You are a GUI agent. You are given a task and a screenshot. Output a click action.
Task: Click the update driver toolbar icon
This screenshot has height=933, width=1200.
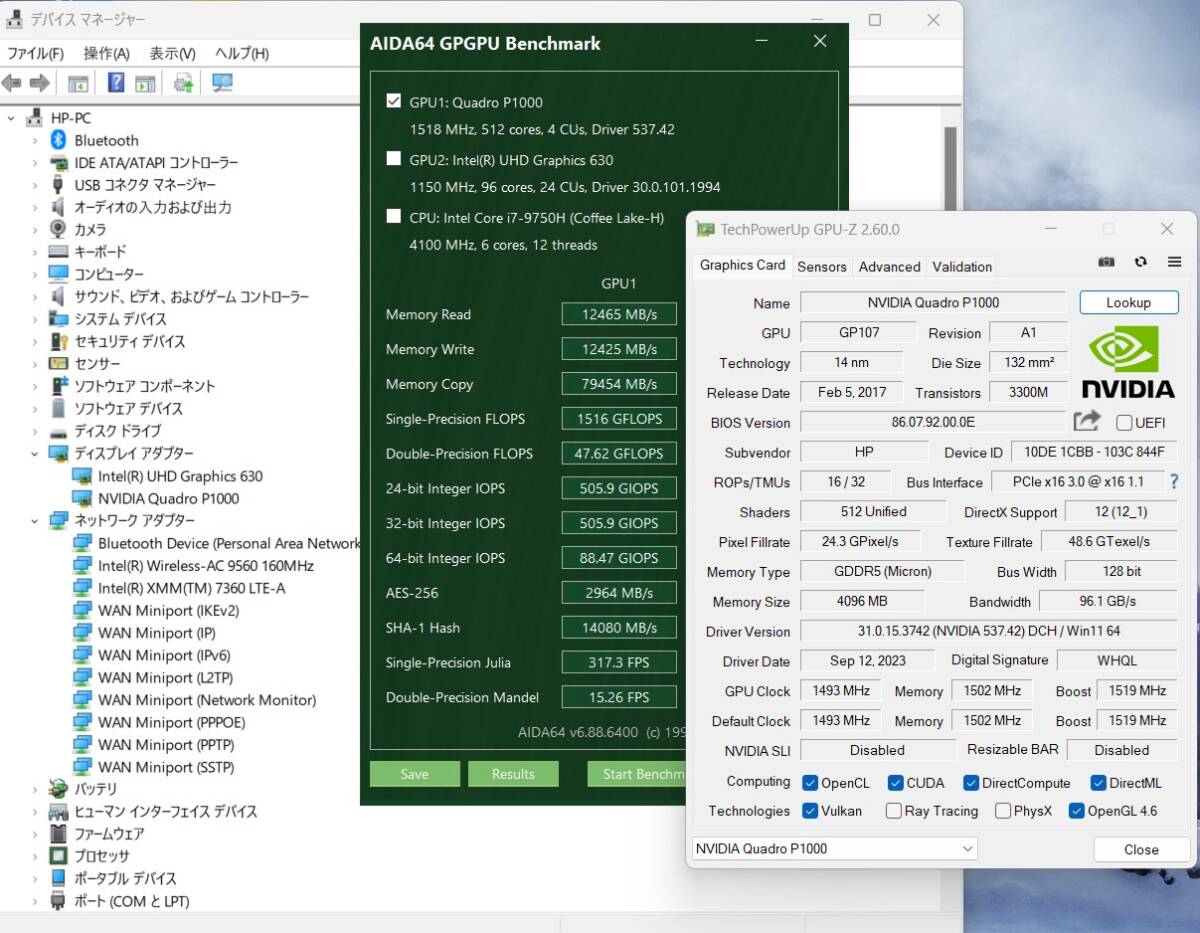pos(184,83)
